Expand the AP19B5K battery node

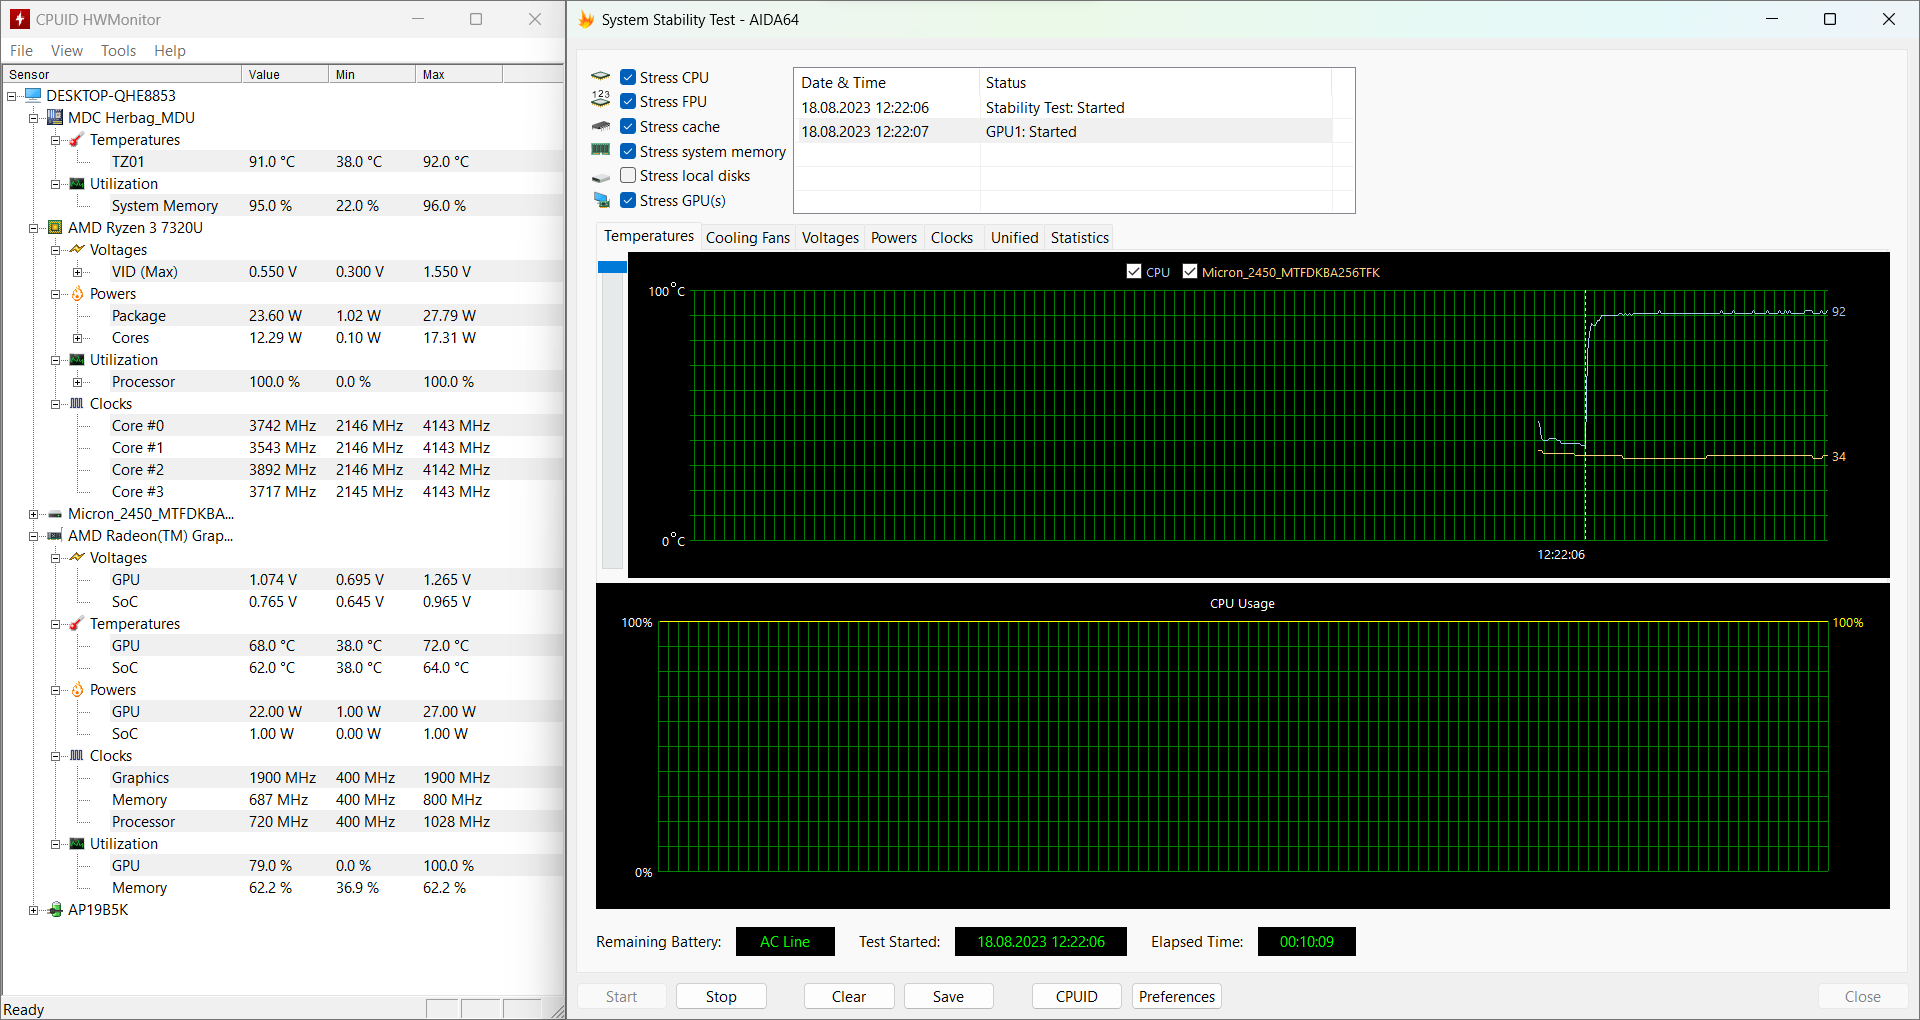(34, 910)
